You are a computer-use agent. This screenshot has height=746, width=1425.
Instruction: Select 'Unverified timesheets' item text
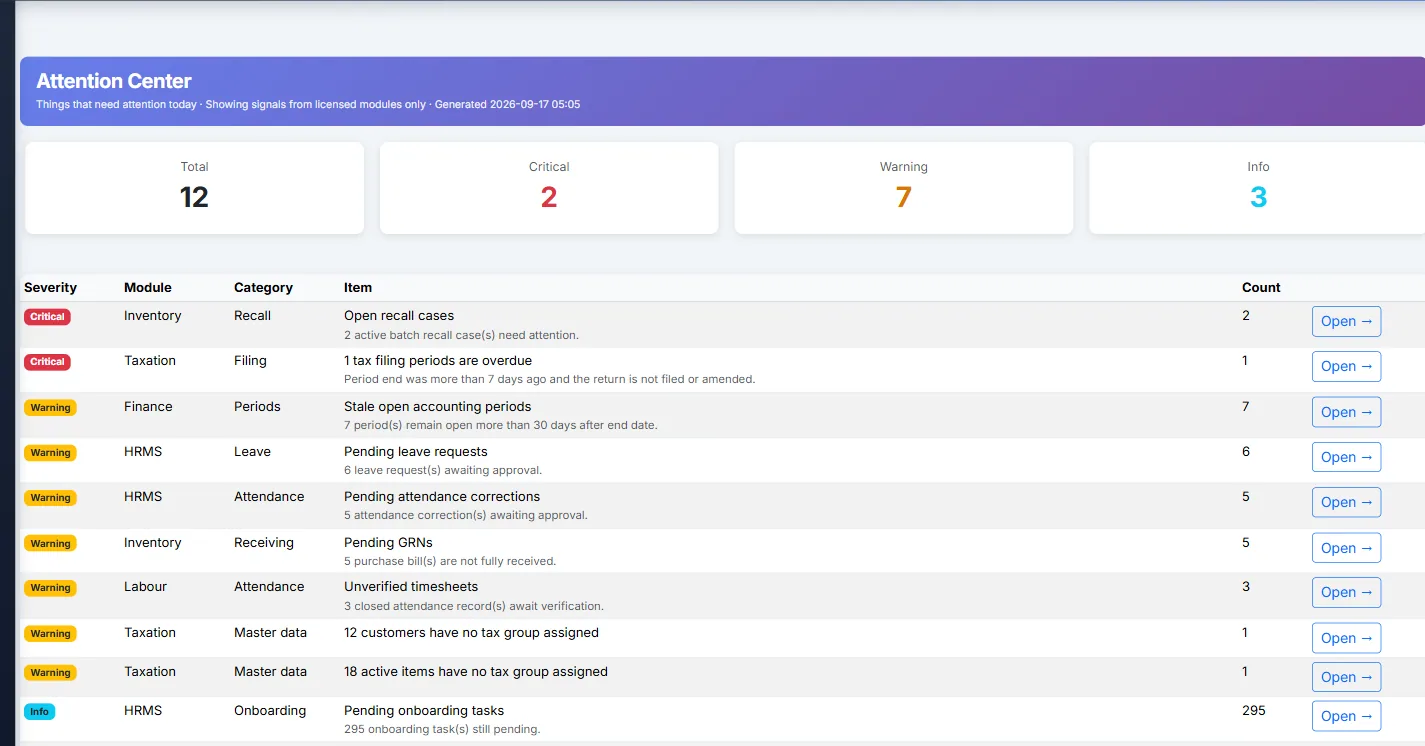tap(411, 586)
